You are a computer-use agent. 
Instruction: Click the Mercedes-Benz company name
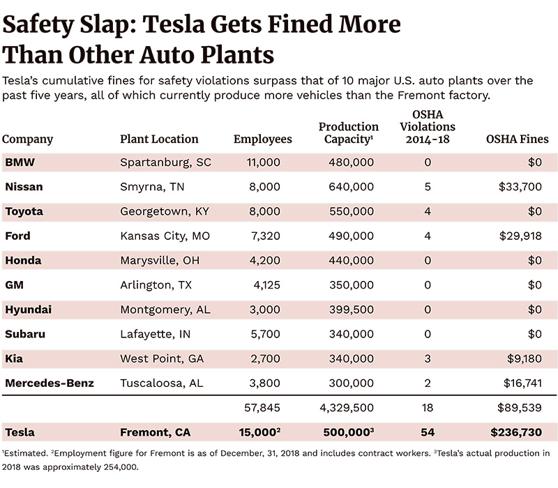click(49, 383)
